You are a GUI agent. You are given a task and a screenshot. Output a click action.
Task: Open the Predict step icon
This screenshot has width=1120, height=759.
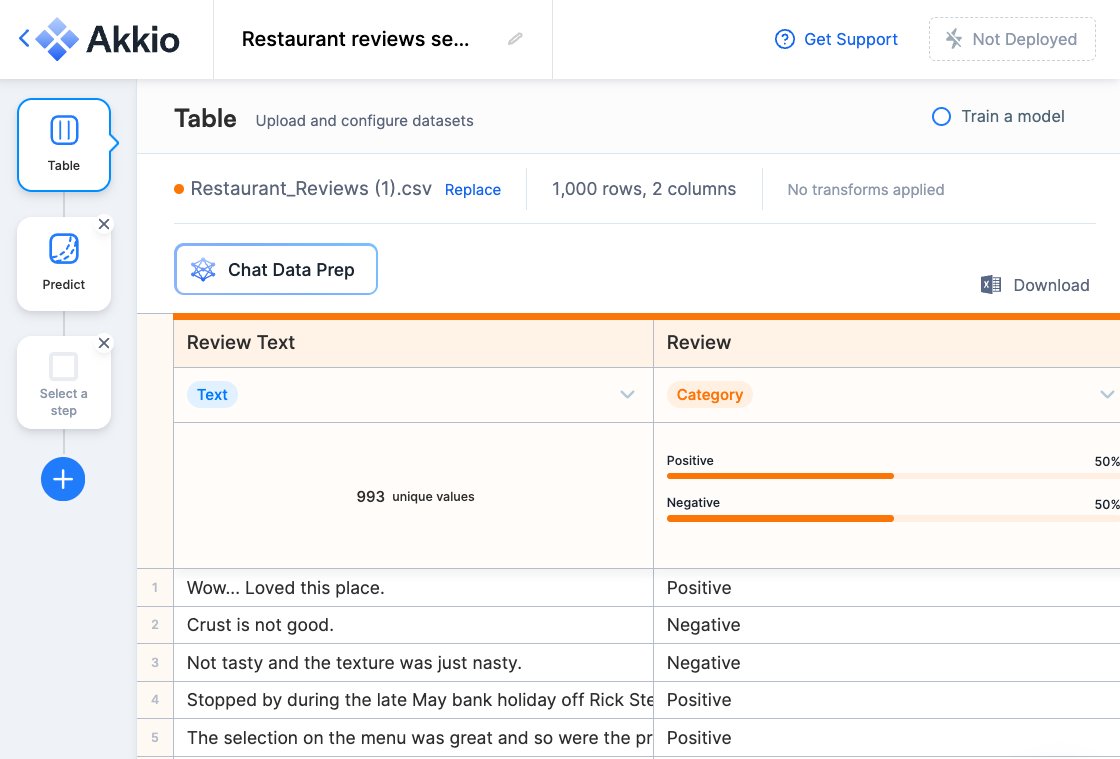pyautogui.click(x=63, y=248)
